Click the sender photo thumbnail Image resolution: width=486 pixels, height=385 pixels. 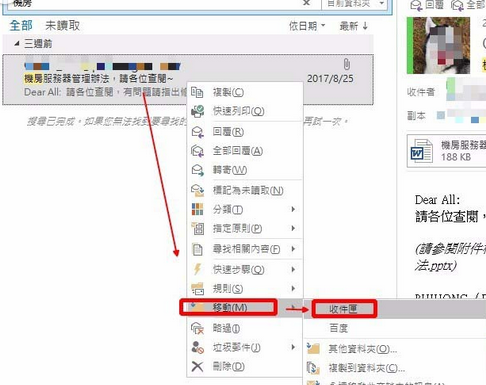click(438, 45)
